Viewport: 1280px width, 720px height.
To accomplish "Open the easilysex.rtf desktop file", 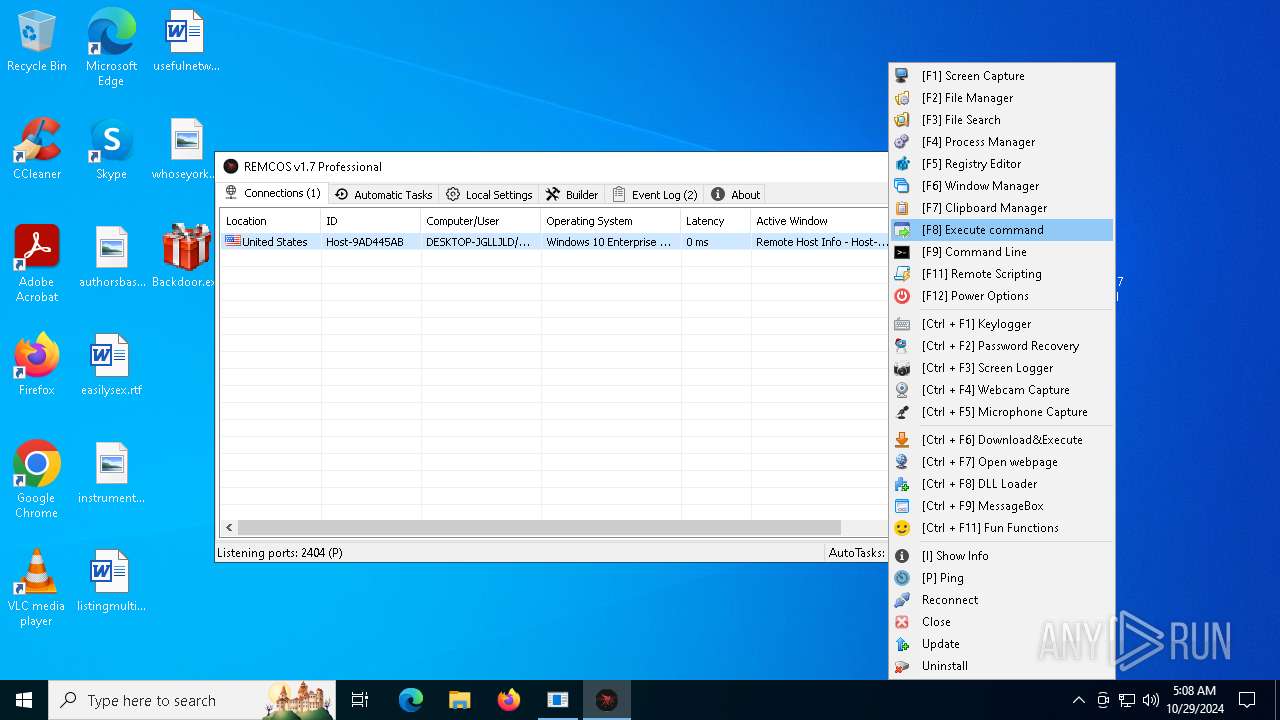I will tap(111, 365).
